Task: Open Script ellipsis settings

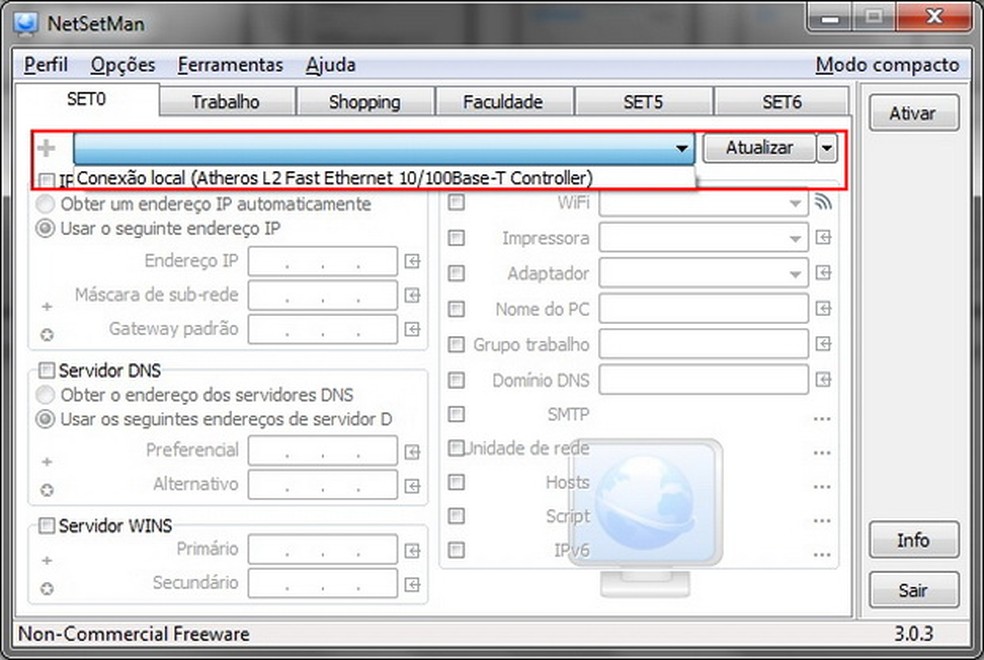Action: (822, 521)
